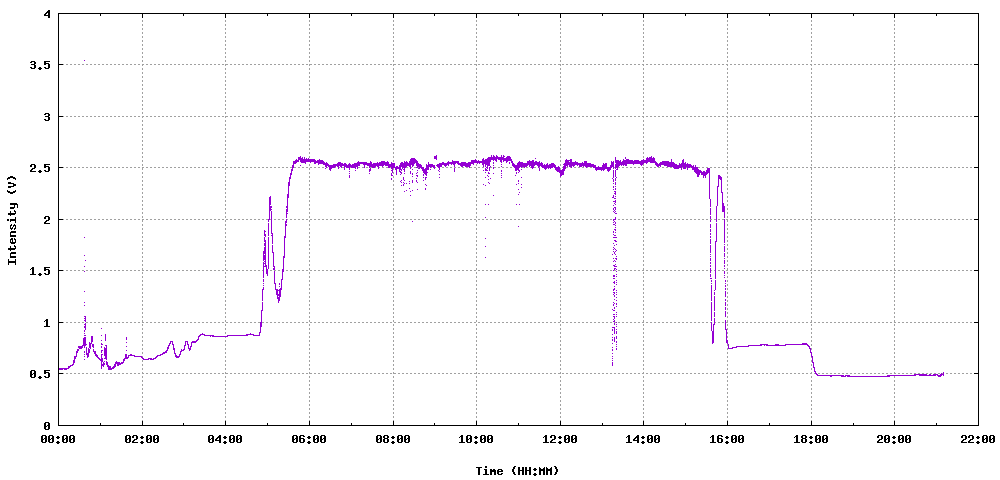Click the x-axis label 12:00

click(x=560, y=439)
